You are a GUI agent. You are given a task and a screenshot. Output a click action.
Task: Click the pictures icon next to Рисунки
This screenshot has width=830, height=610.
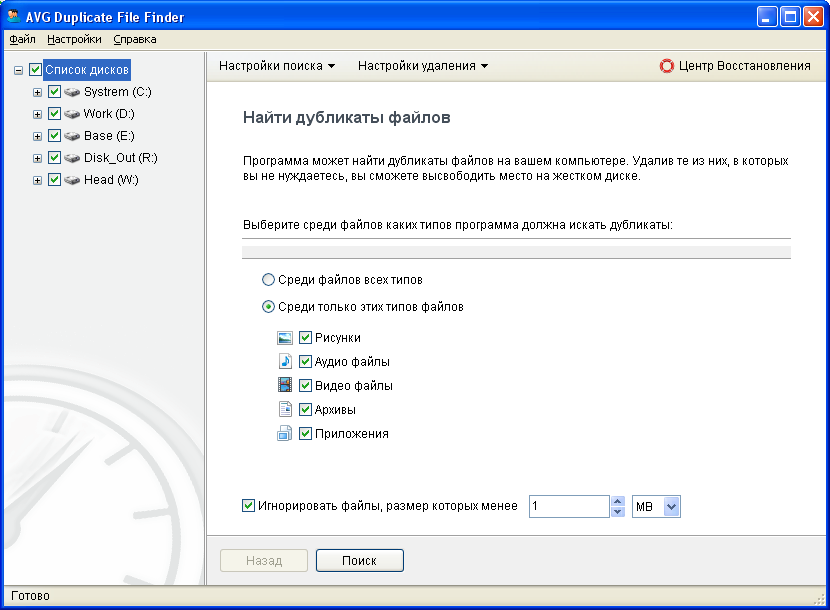click(x=285, y=338)
